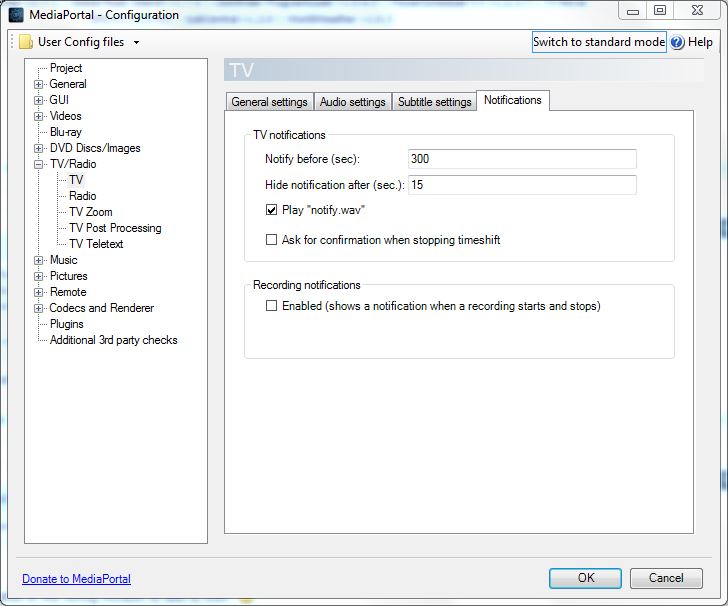
Task: Select TV Teletext in the tree
Action: (x=96, y=244)
